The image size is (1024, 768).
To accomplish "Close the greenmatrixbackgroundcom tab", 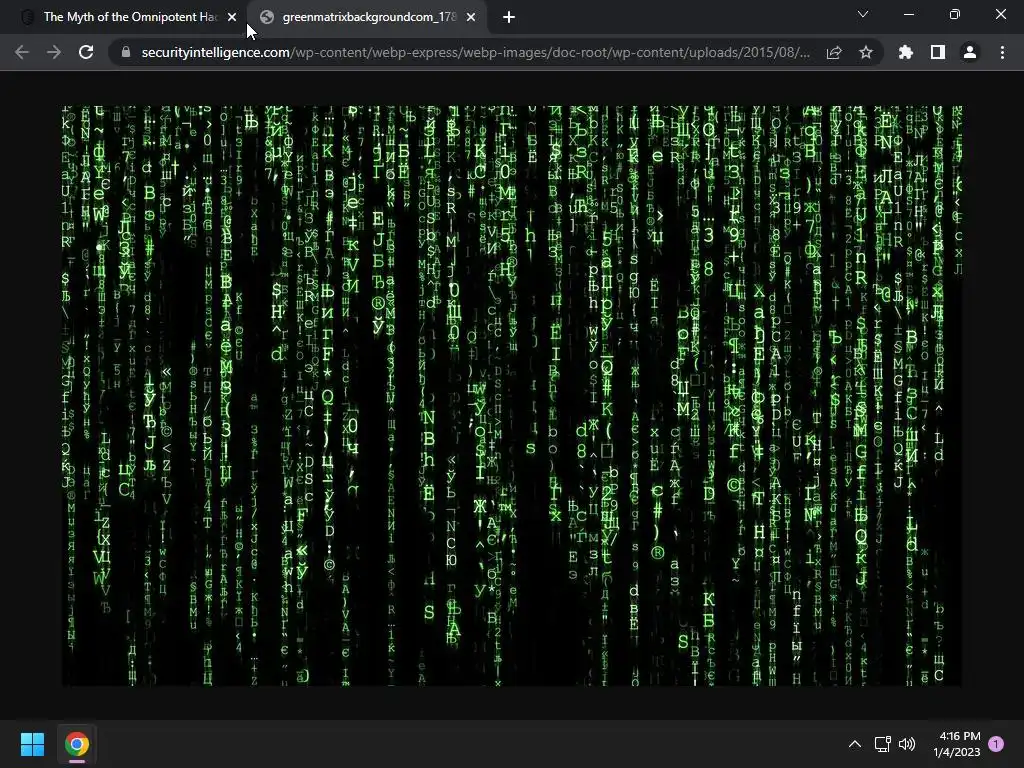I will coord(471,17).
